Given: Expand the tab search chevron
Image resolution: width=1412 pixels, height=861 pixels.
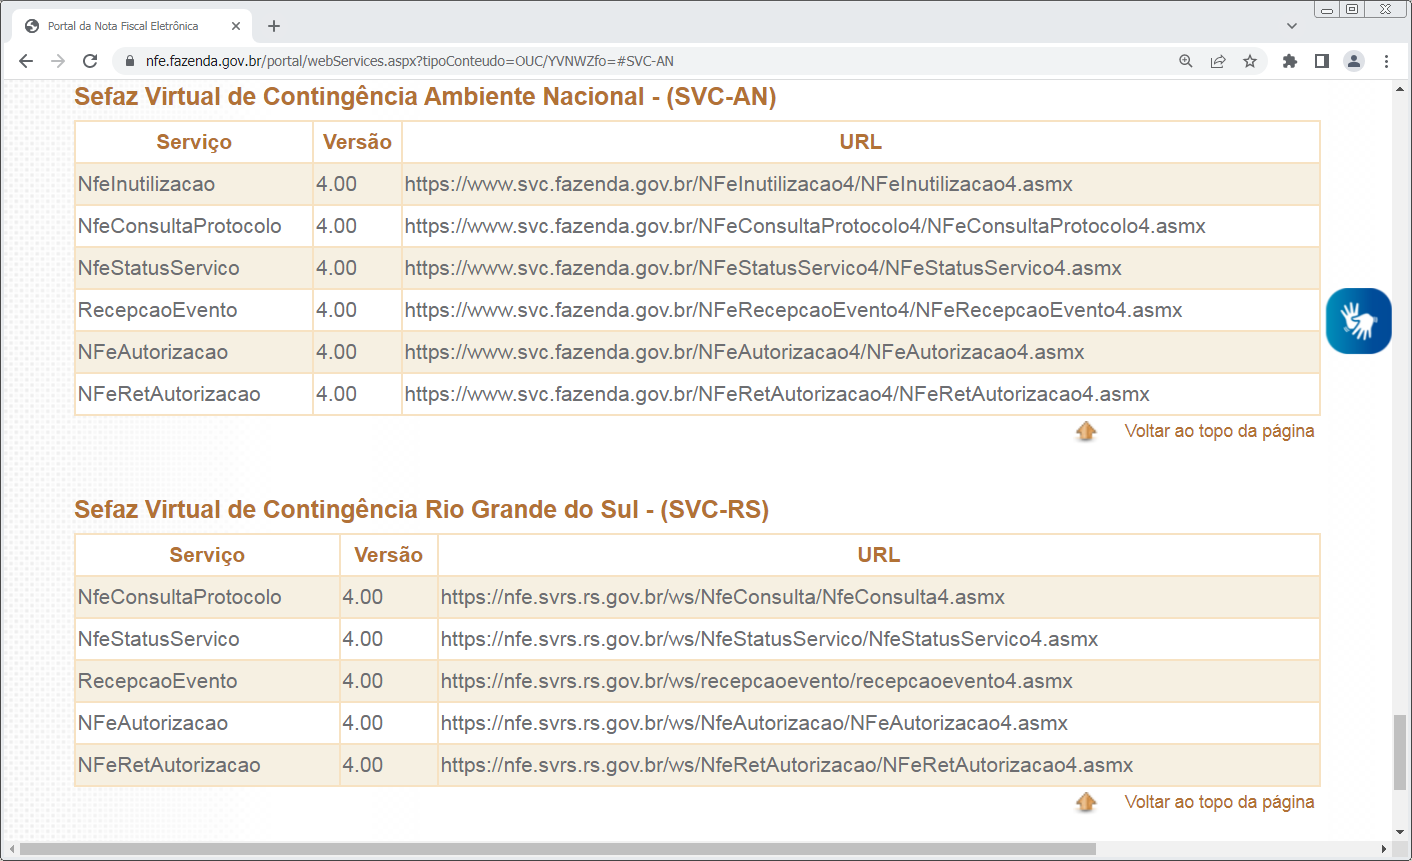Looking at the screenshot, I should click(x=1292, y=26).
